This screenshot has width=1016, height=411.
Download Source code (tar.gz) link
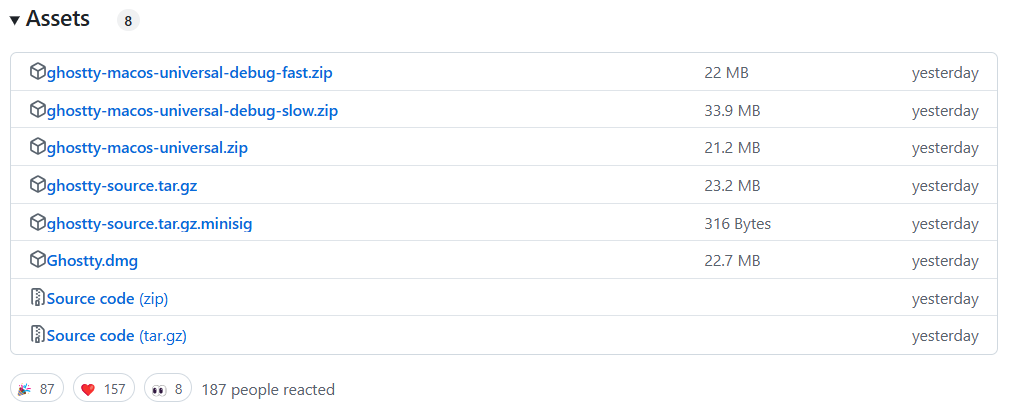click(116, 336)
